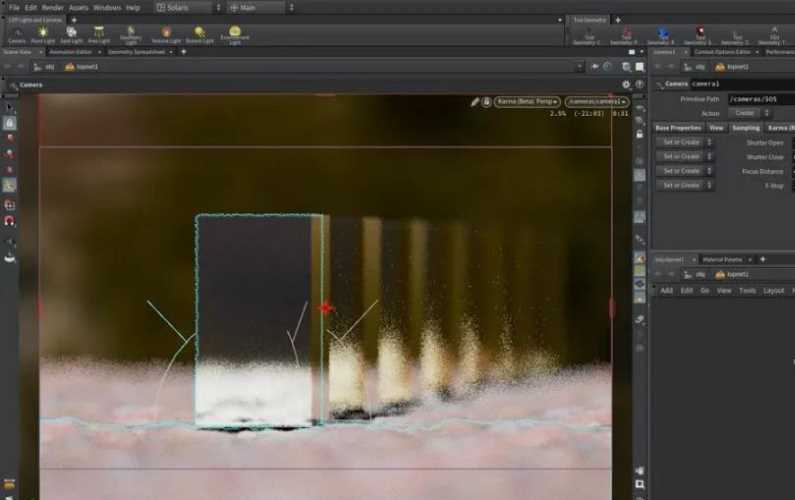This screenshot has width=795, height=500.
Task: Open the Add menu in the network editor
Action: coord(666,291)
